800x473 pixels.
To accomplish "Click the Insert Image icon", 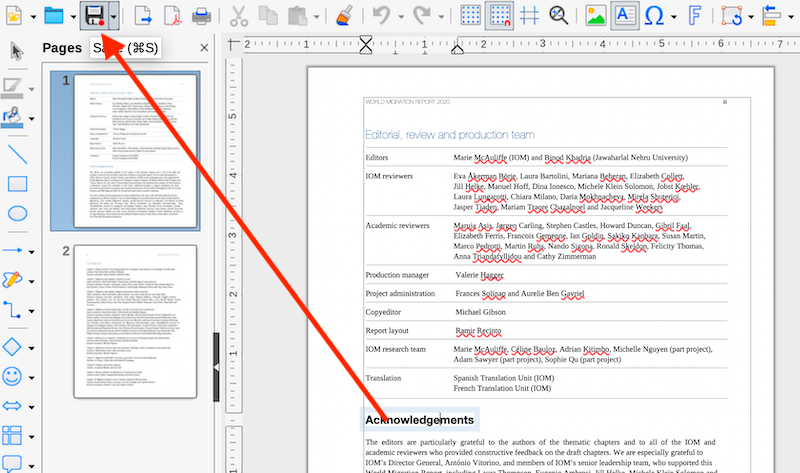I will [595, 15].
